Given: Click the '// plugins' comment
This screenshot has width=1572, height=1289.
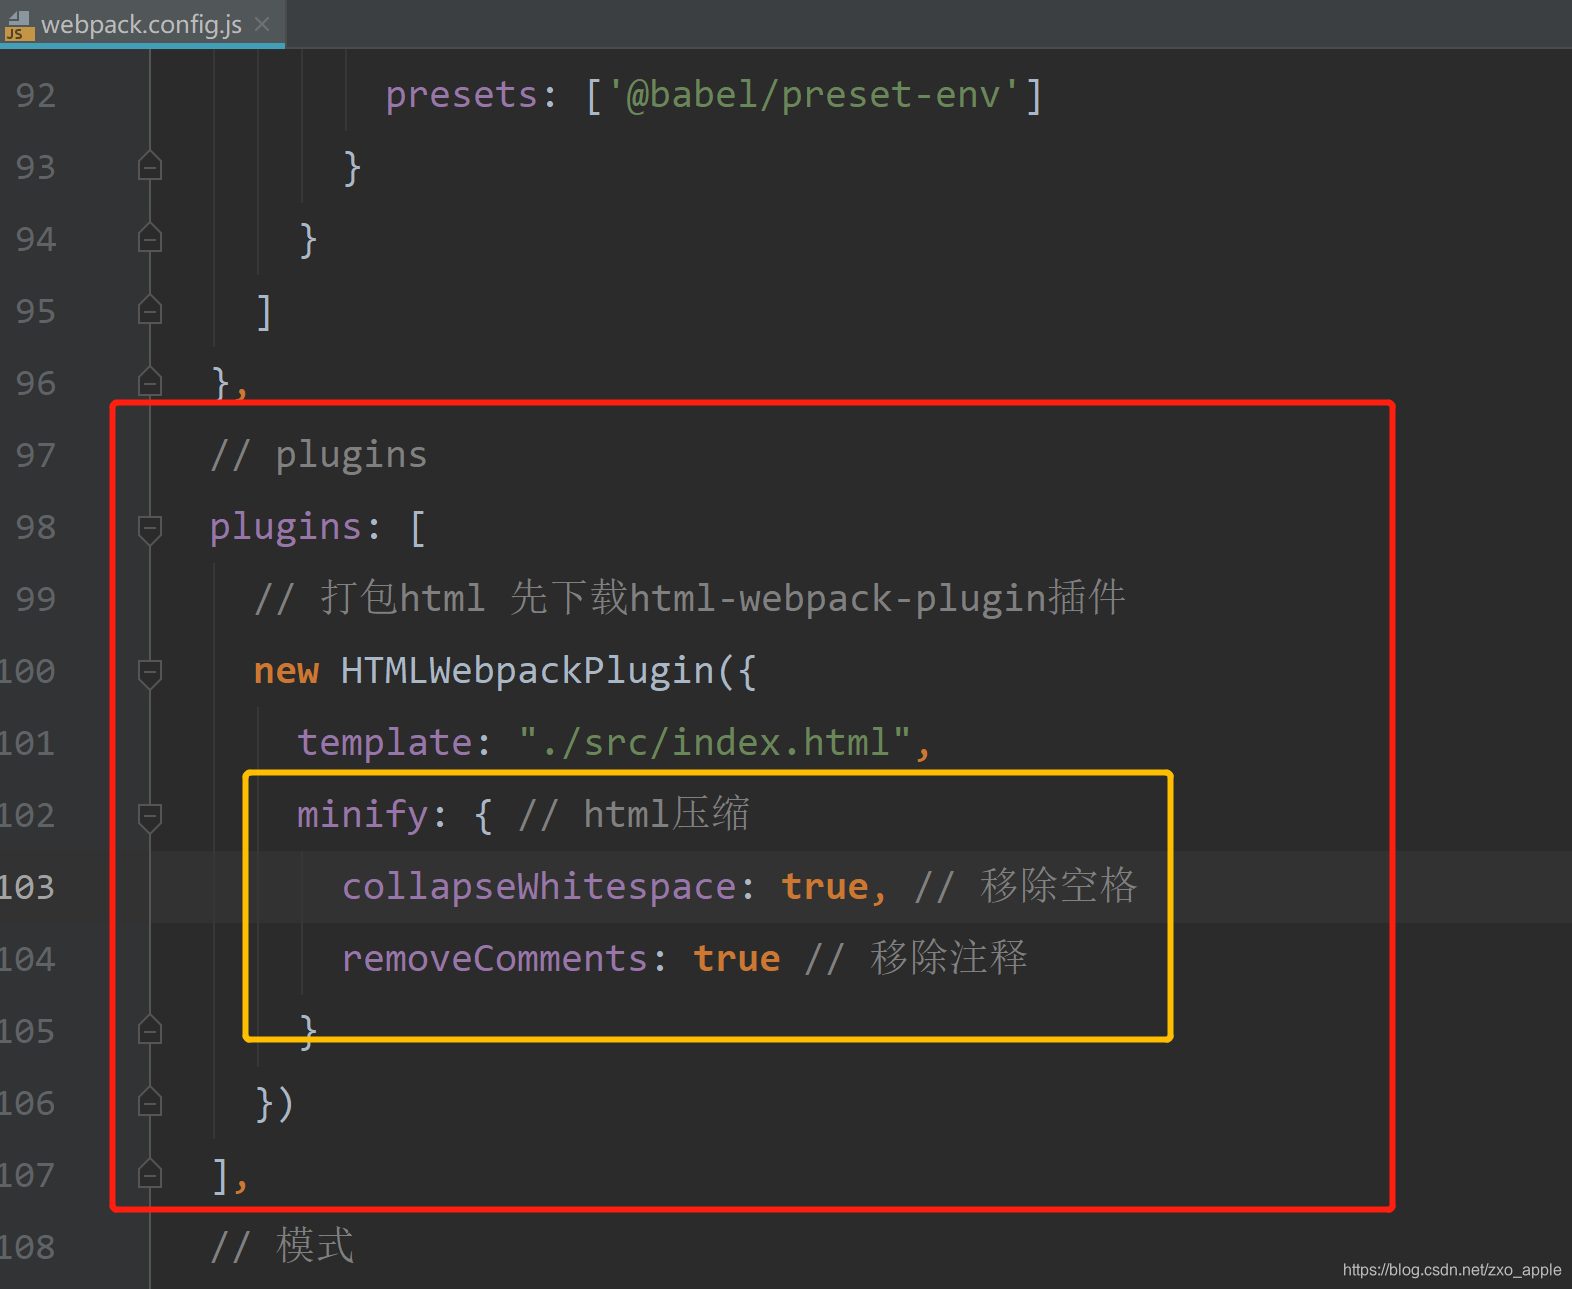Looking at the screenshot, I should point(319,455).
